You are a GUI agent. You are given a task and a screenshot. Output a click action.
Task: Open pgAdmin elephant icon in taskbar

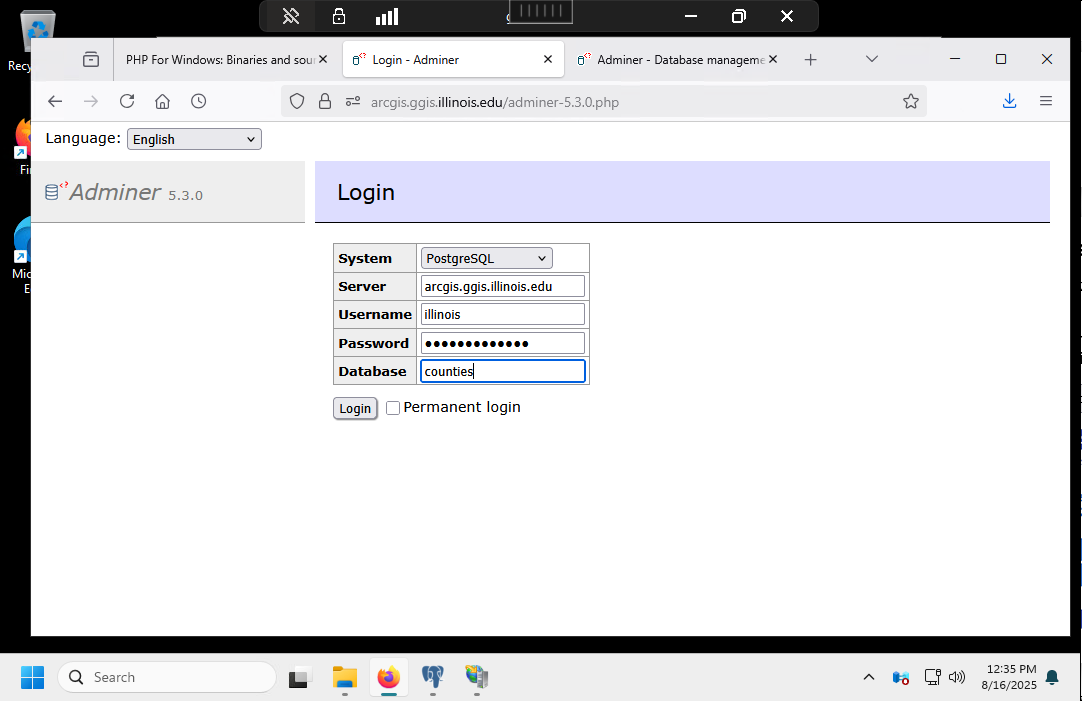tap(433, 677)
